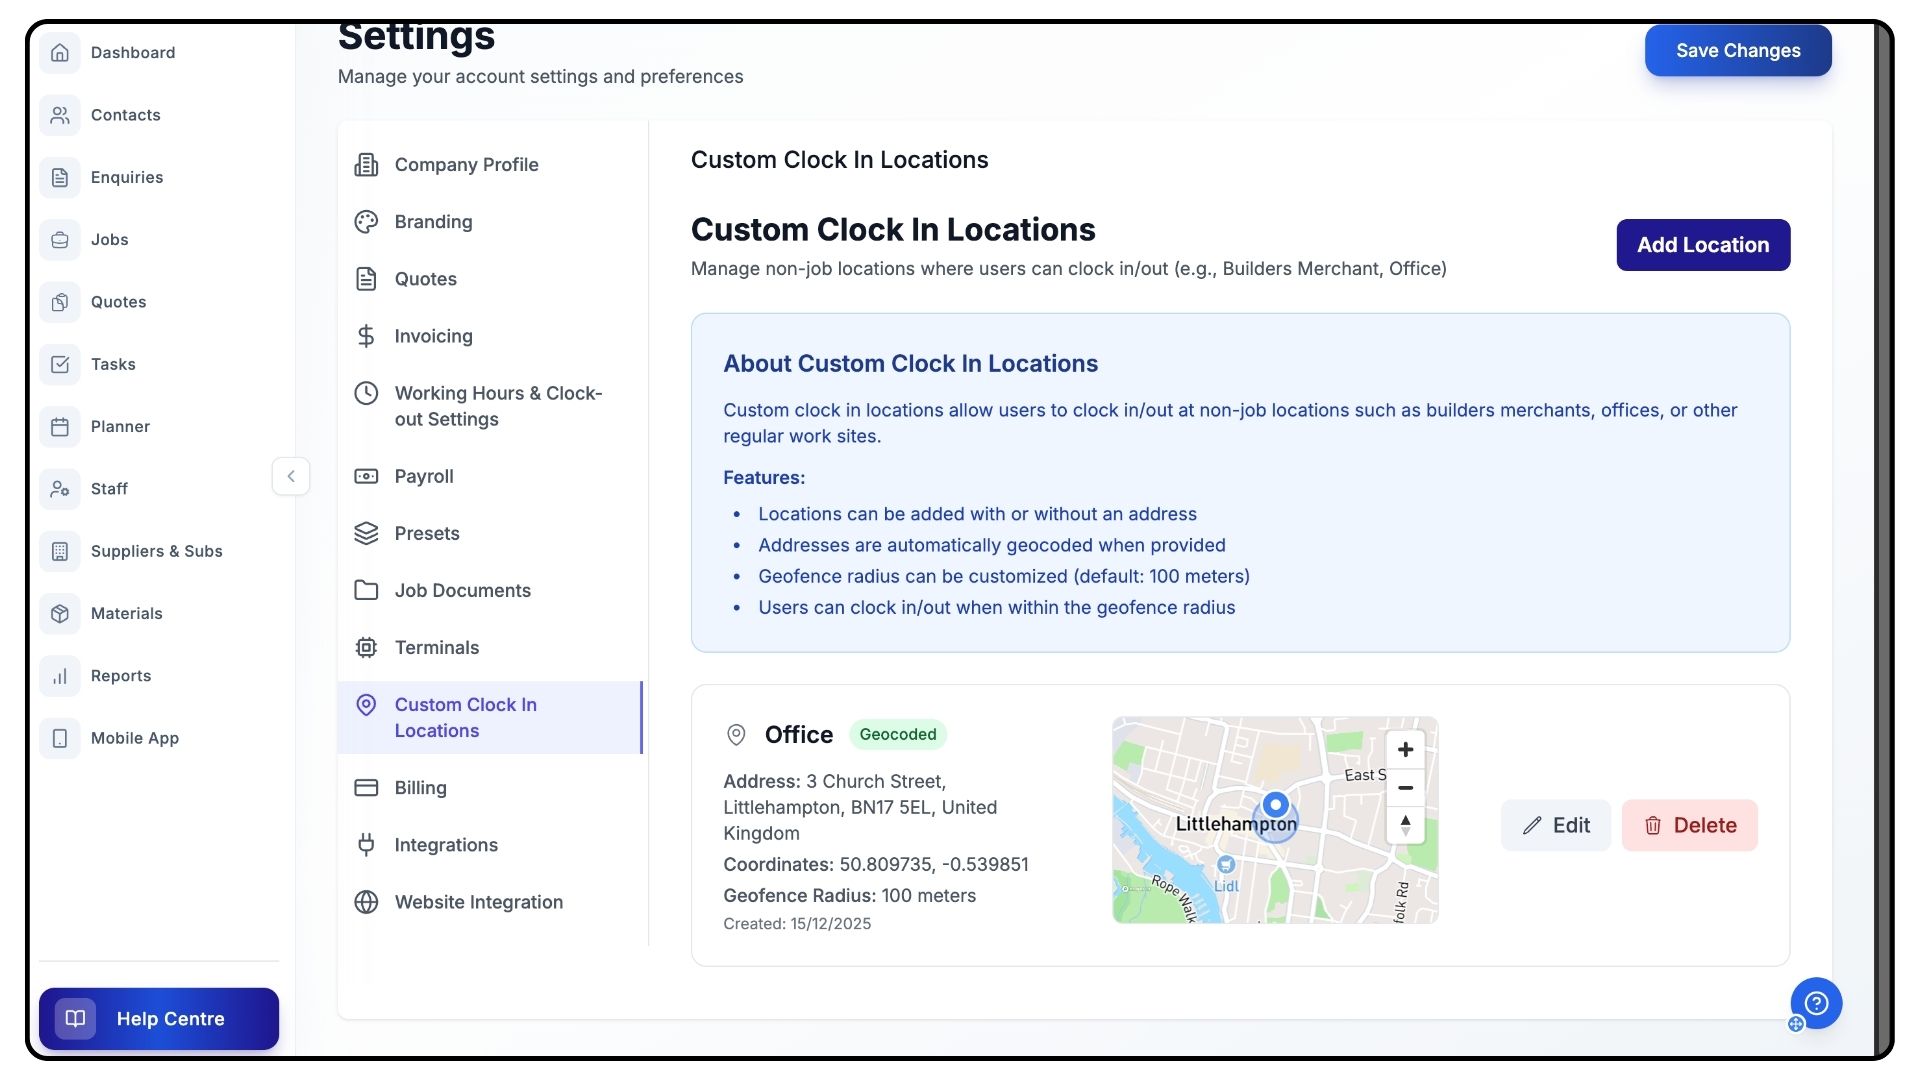Collapse the left sidebar with chevron
The width and height of the screenshot is (1920, 1080).
click(x=291, y=476)
